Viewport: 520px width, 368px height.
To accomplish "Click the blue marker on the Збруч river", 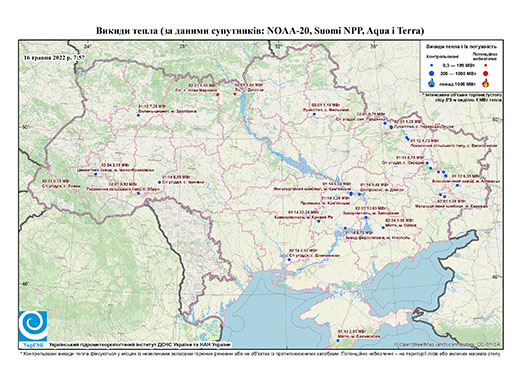I will 138,193.
